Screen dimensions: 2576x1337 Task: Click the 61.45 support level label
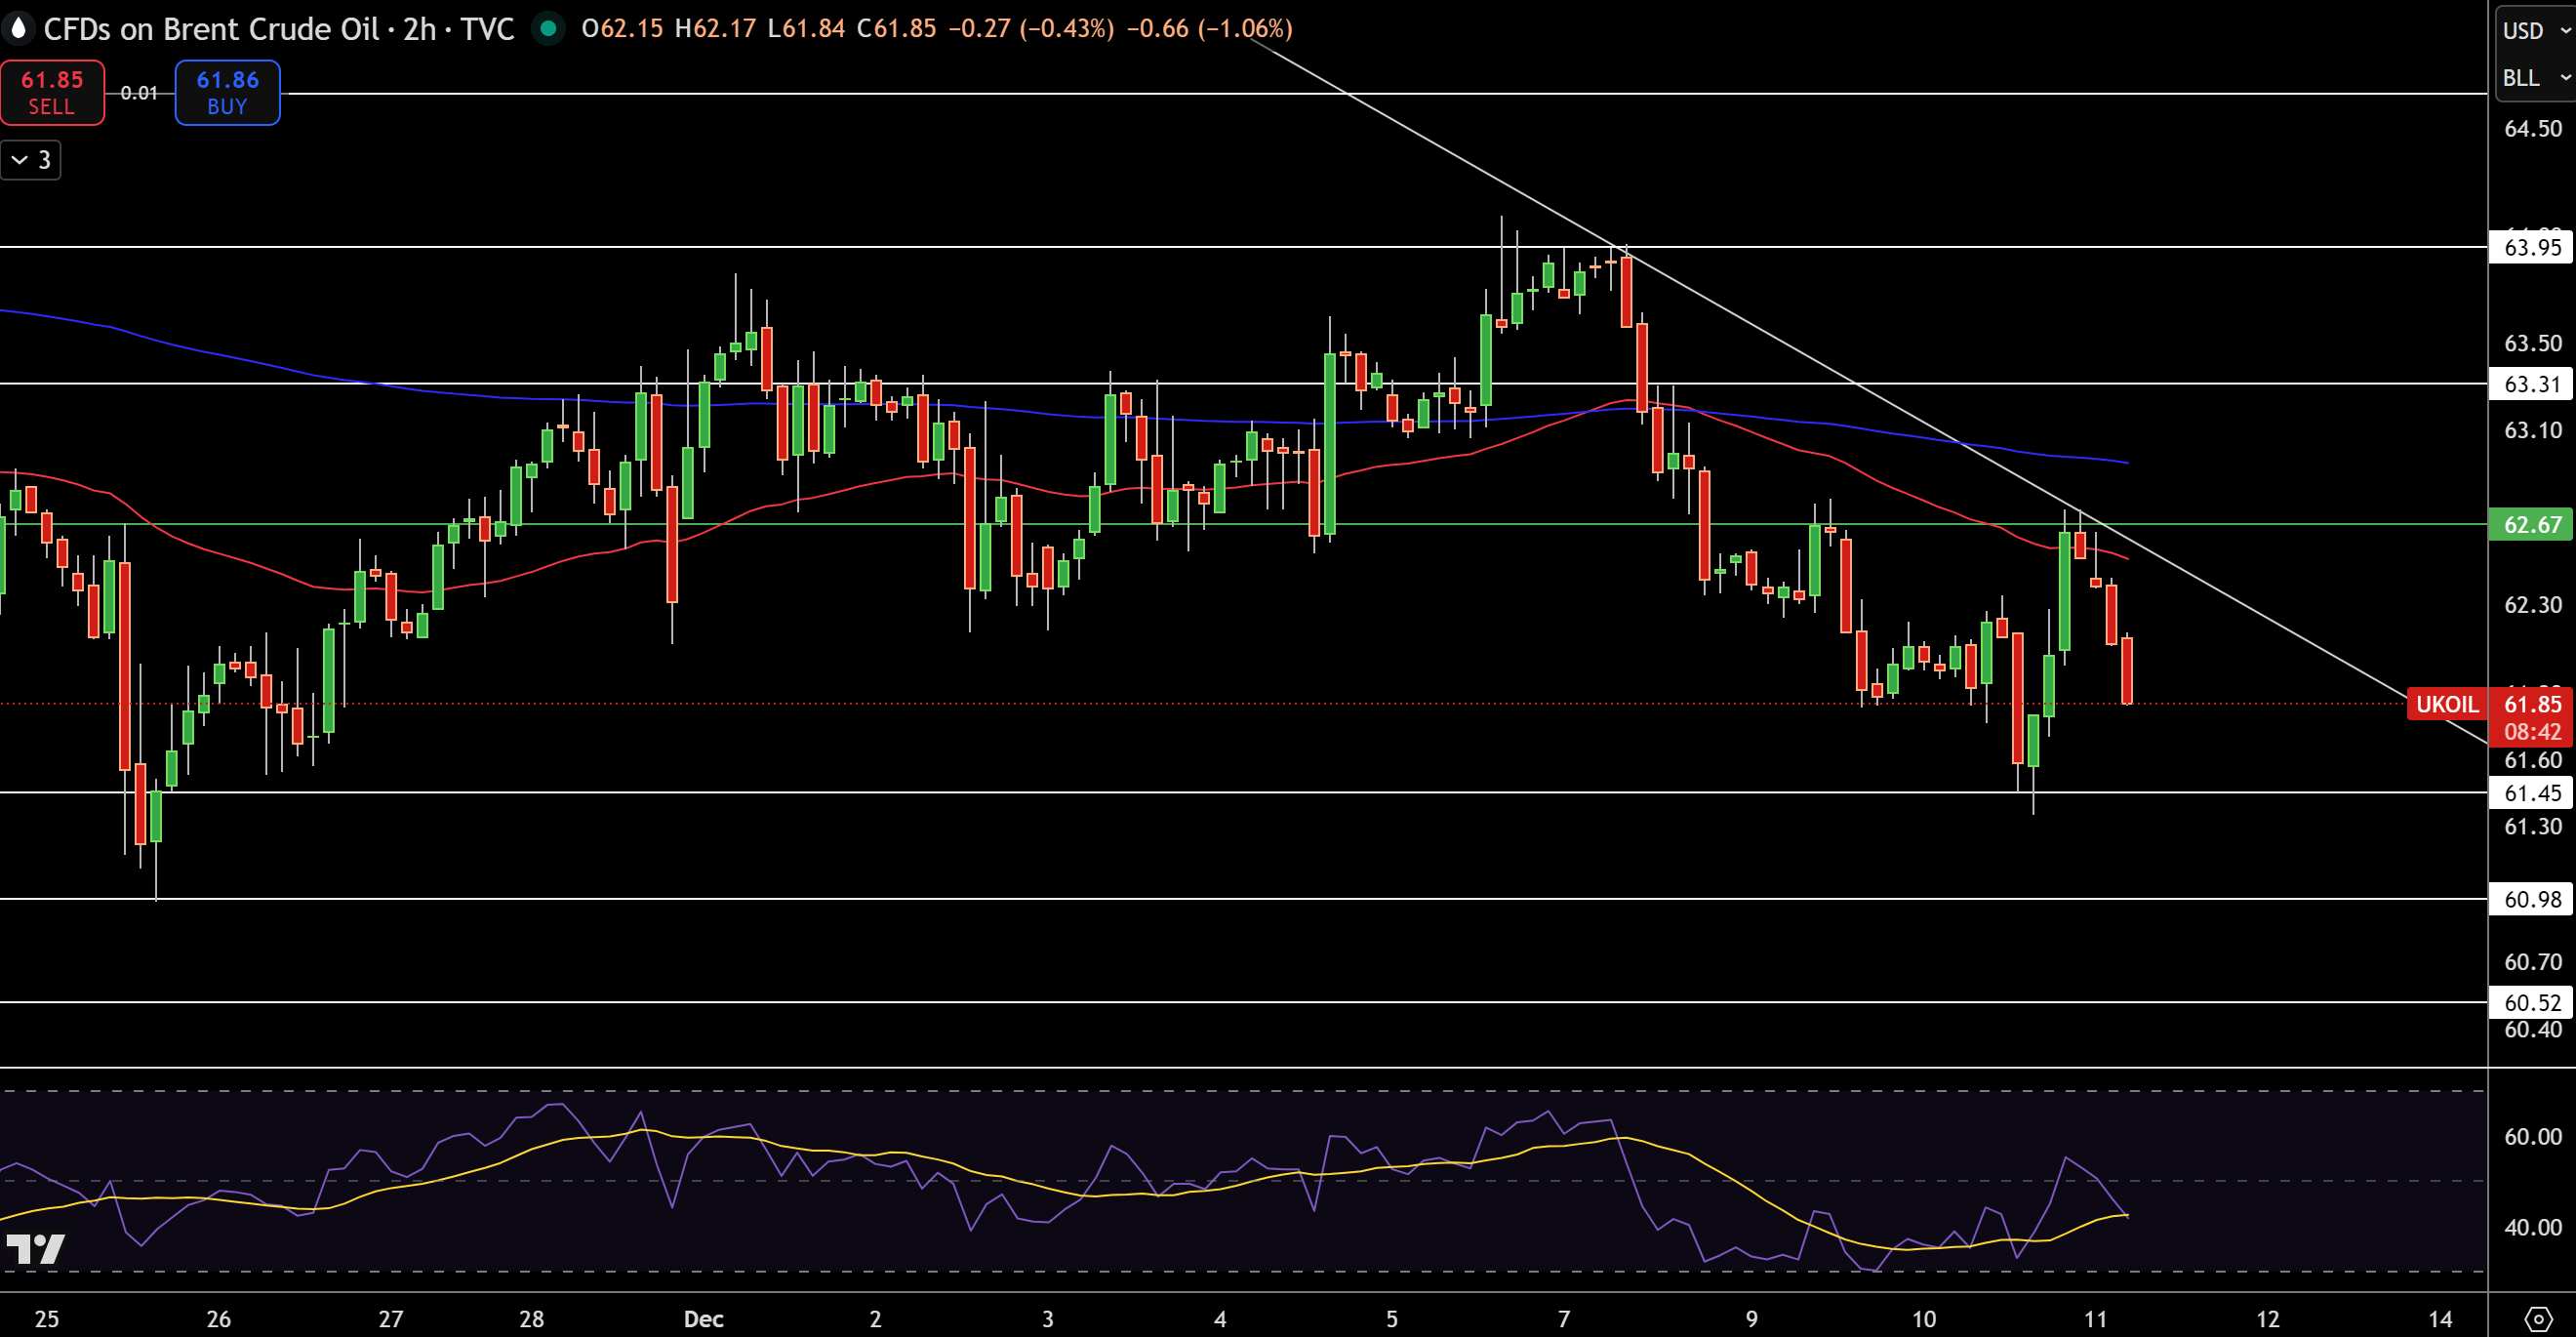(x=2532, y=793)
